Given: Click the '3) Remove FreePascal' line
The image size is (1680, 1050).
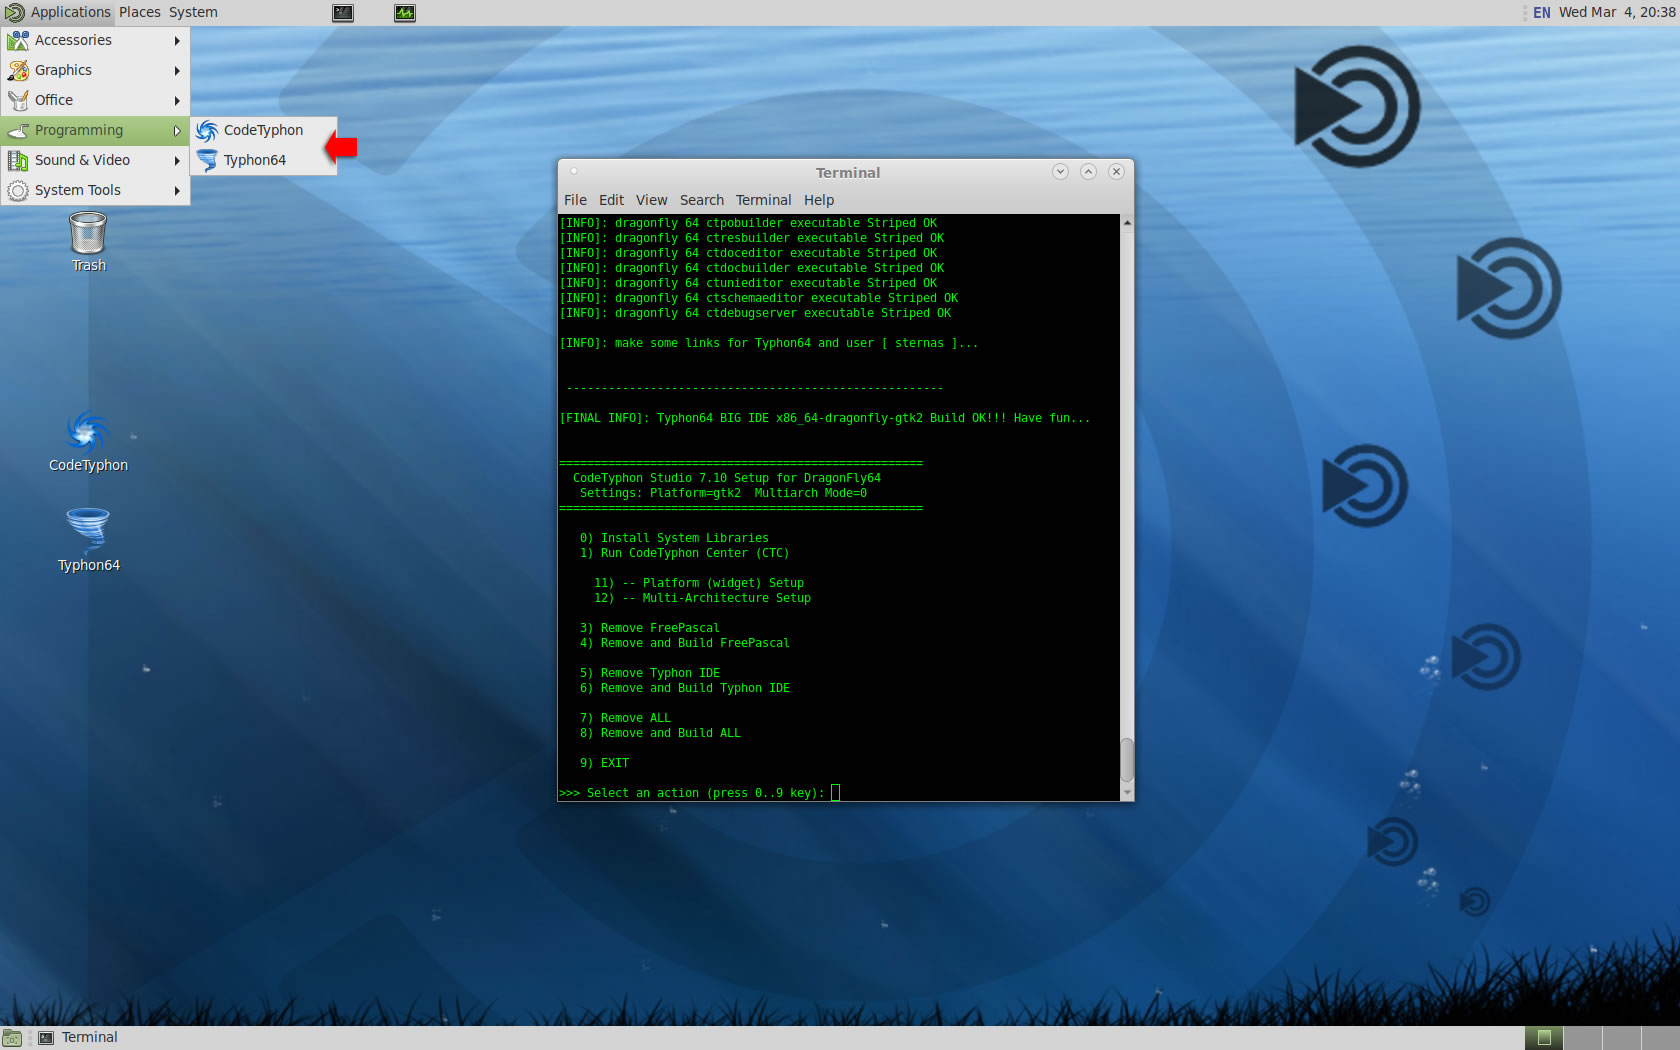Looking at the screenshot, I should 649,628.
